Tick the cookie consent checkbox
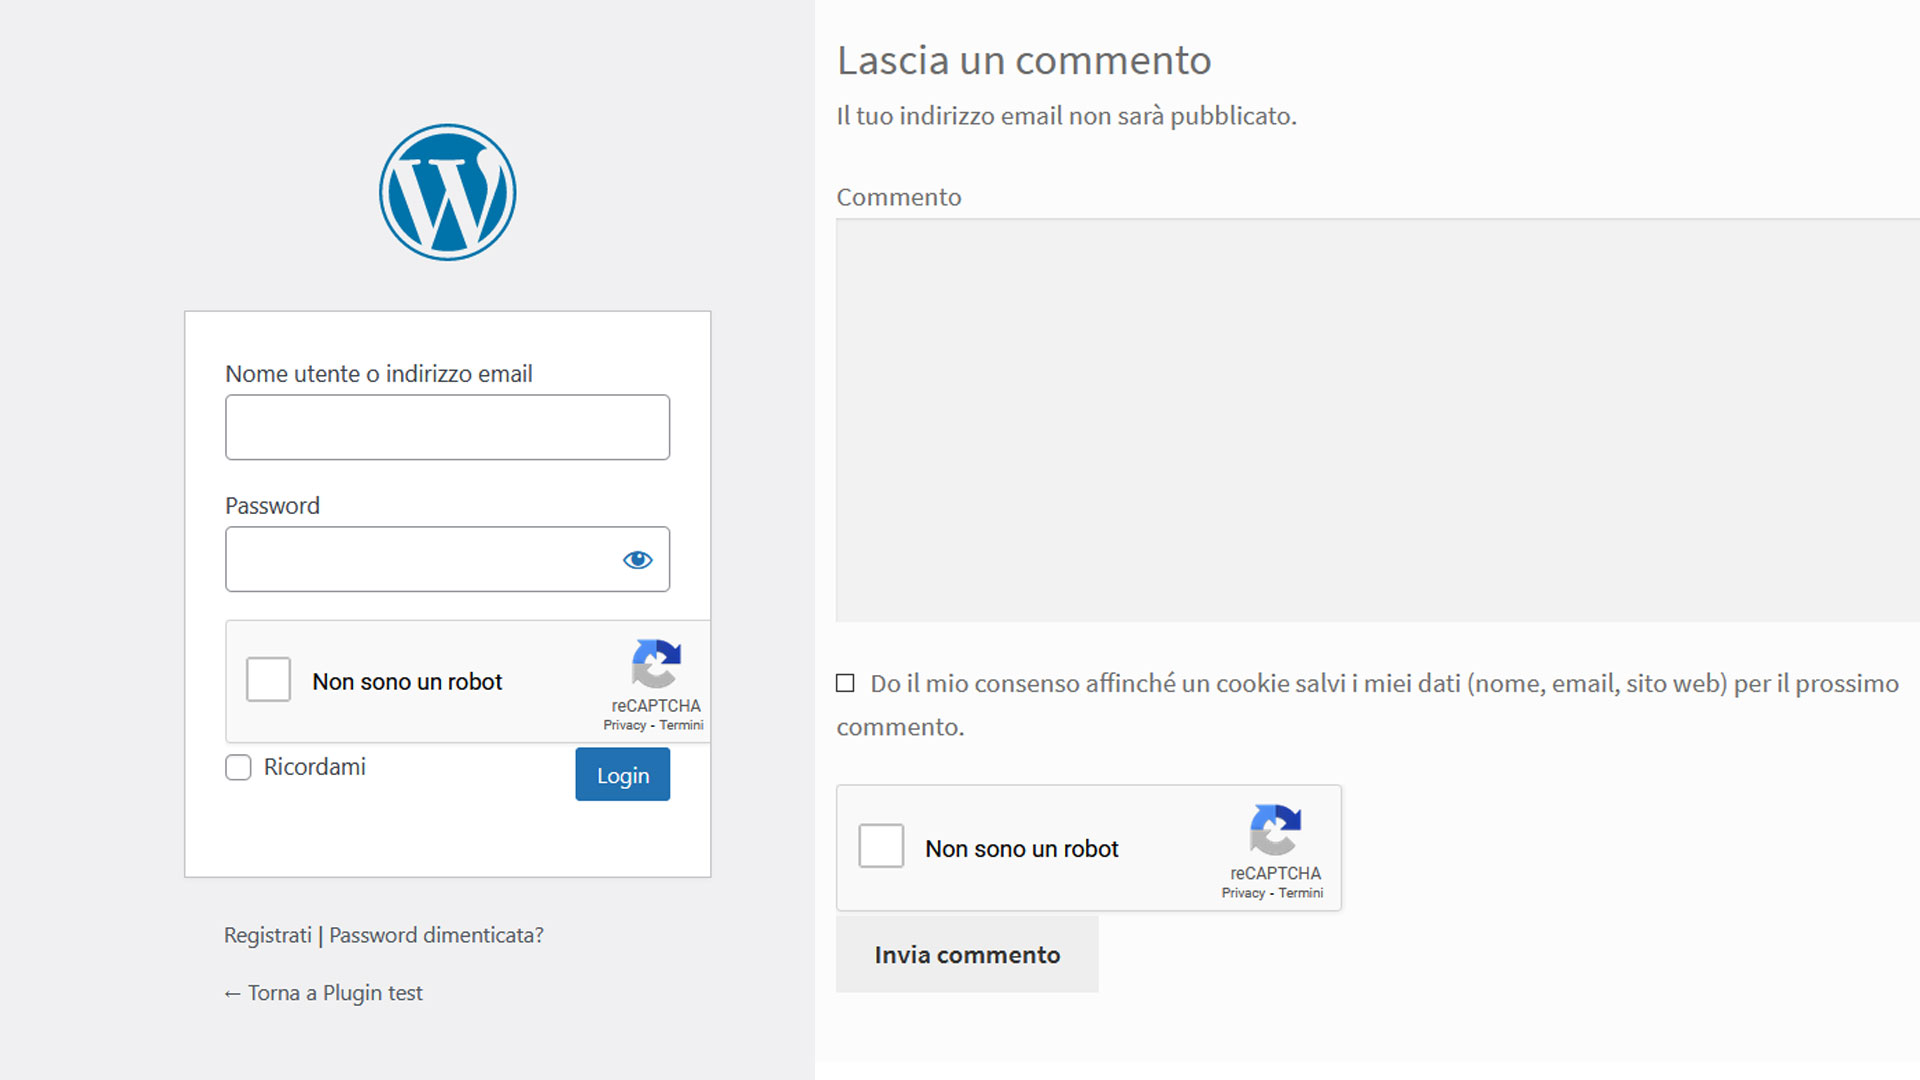This screenshot has width=1920, height=1080. pyautogui.click(x=845, y=683)
